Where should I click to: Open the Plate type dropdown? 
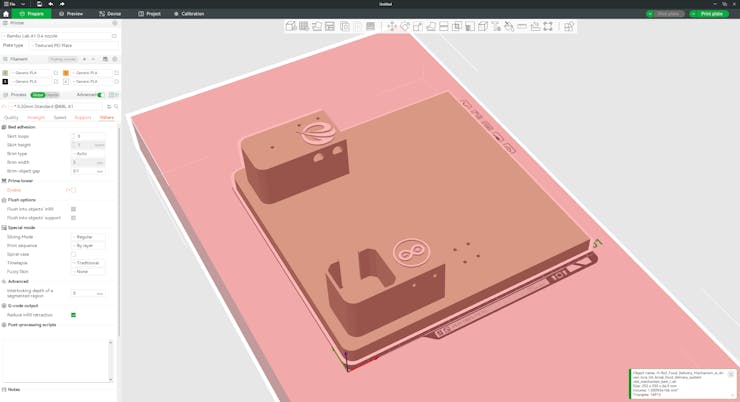tap(75, 45)
